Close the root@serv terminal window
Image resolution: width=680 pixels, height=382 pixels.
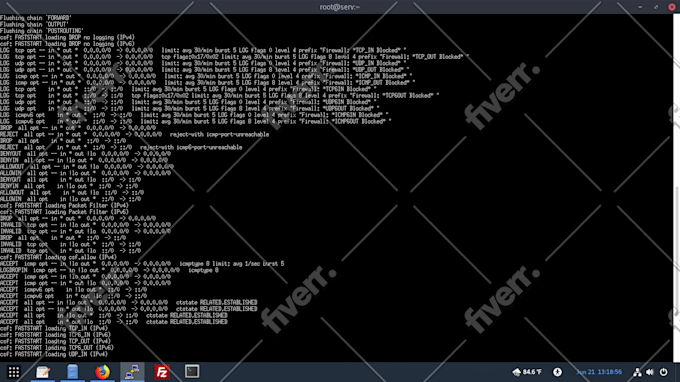coord(672,7)
